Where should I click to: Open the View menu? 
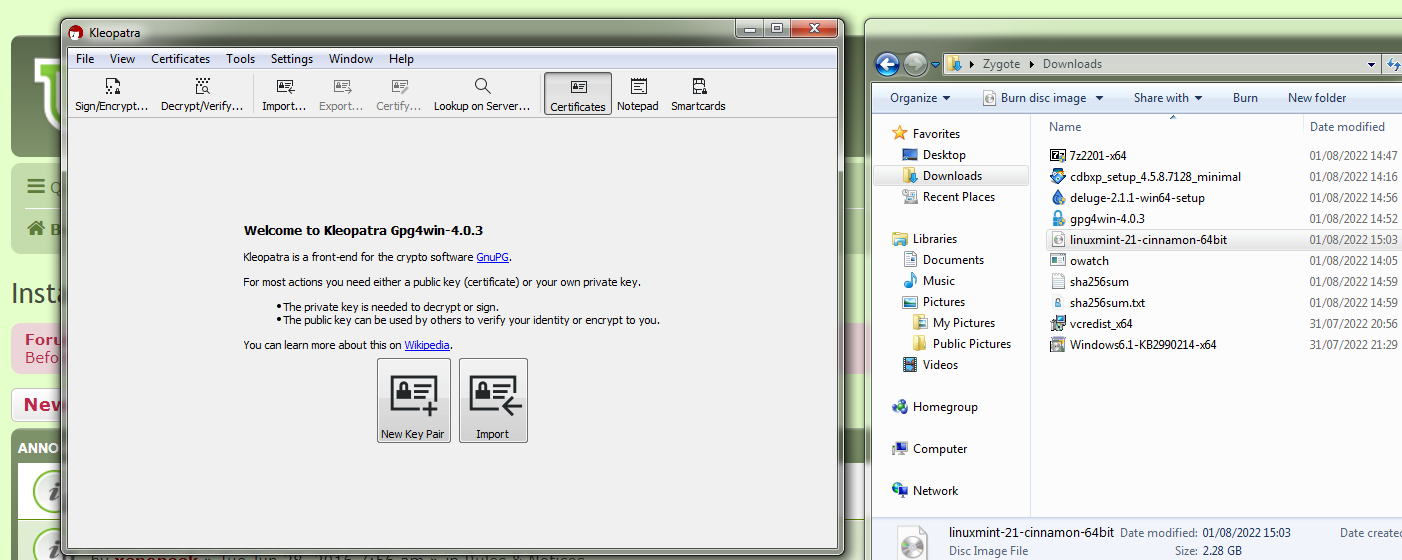click(122, 59)
